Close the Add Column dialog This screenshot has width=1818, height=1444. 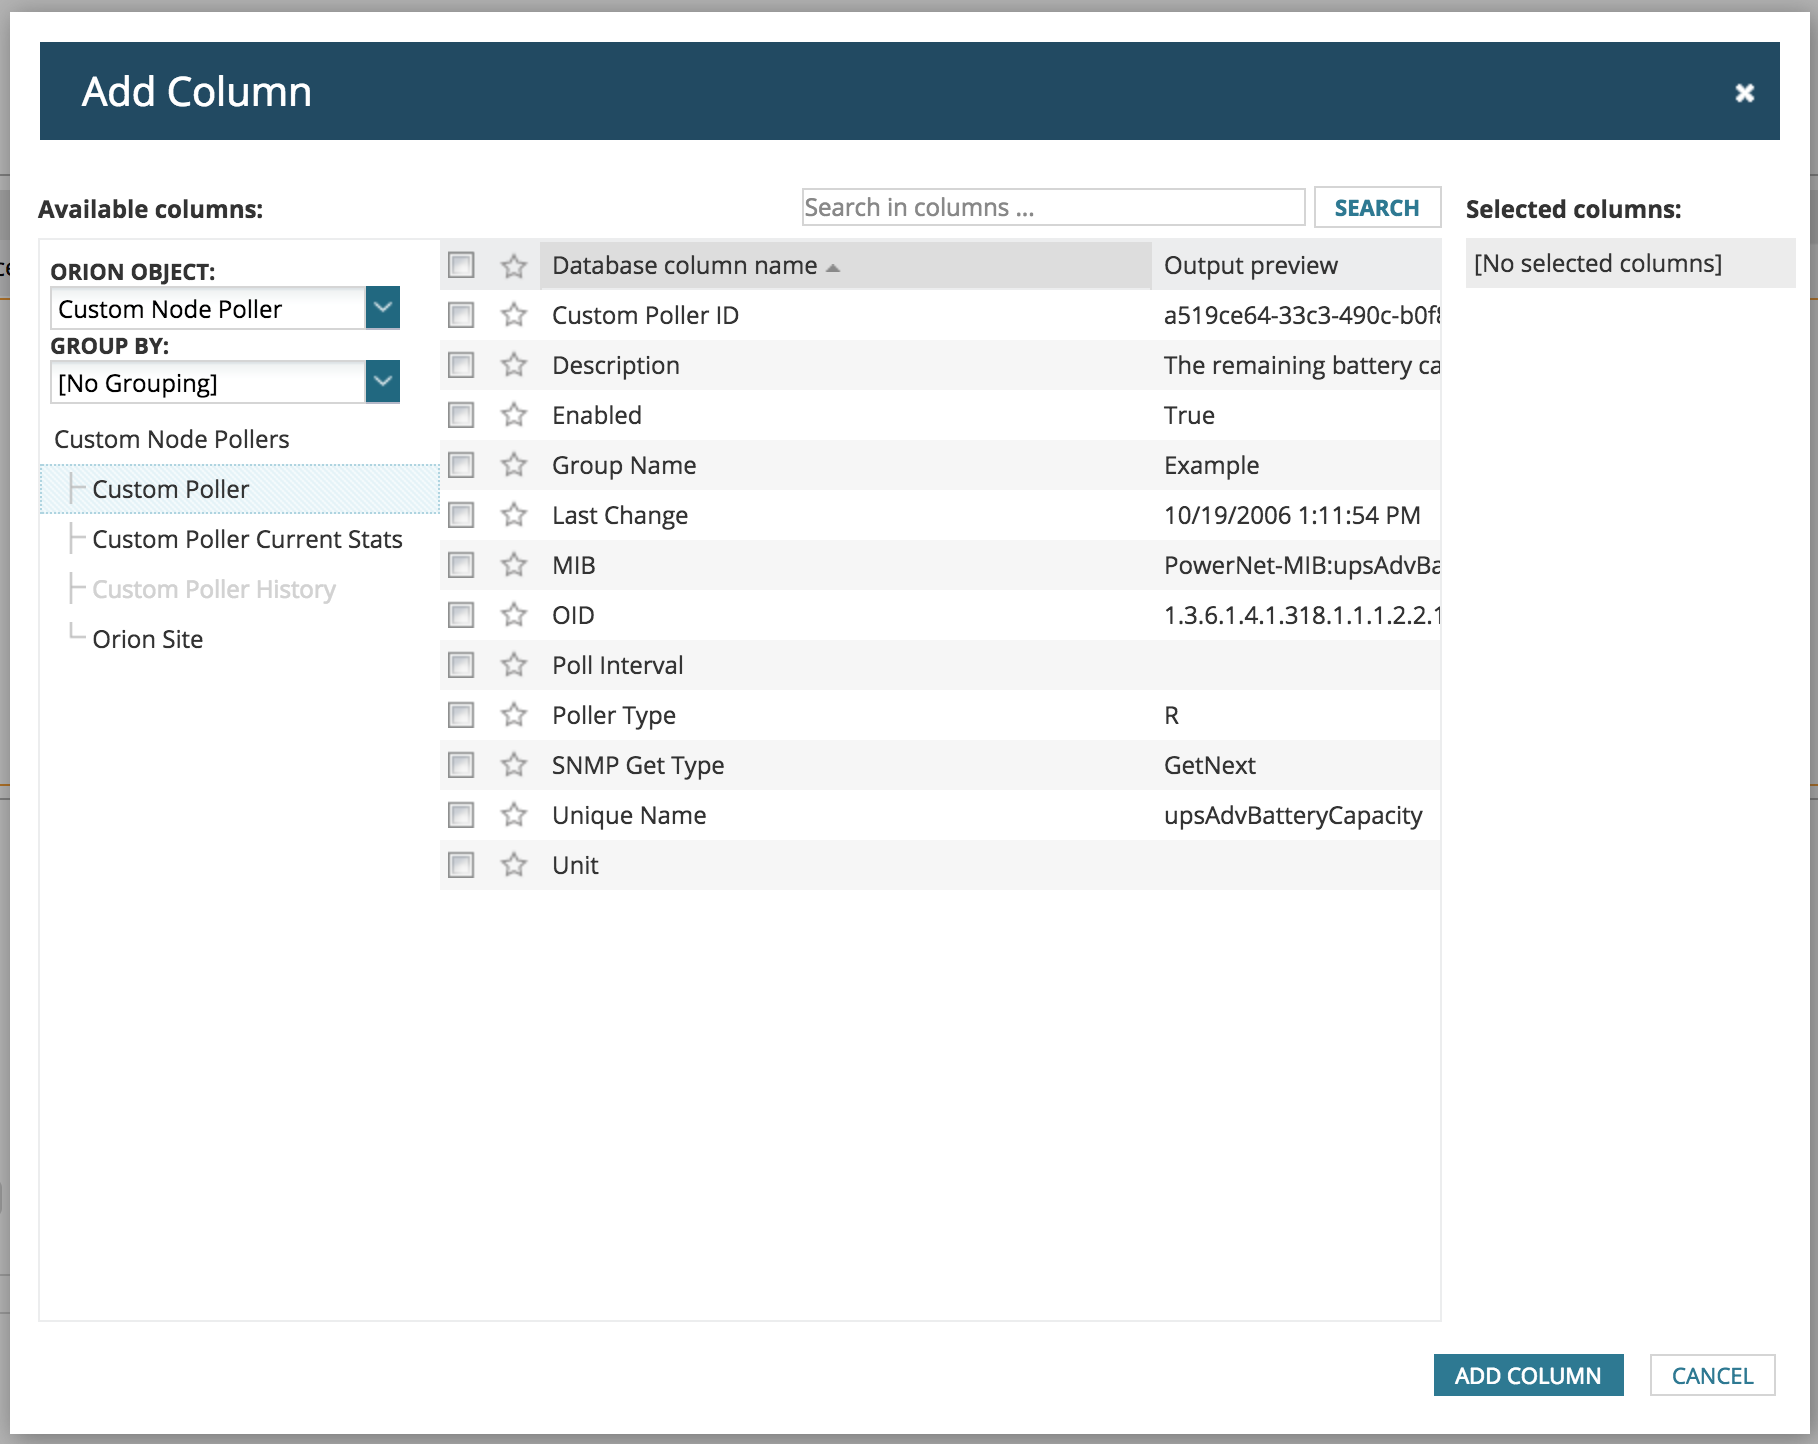(x=1745, y=93)
